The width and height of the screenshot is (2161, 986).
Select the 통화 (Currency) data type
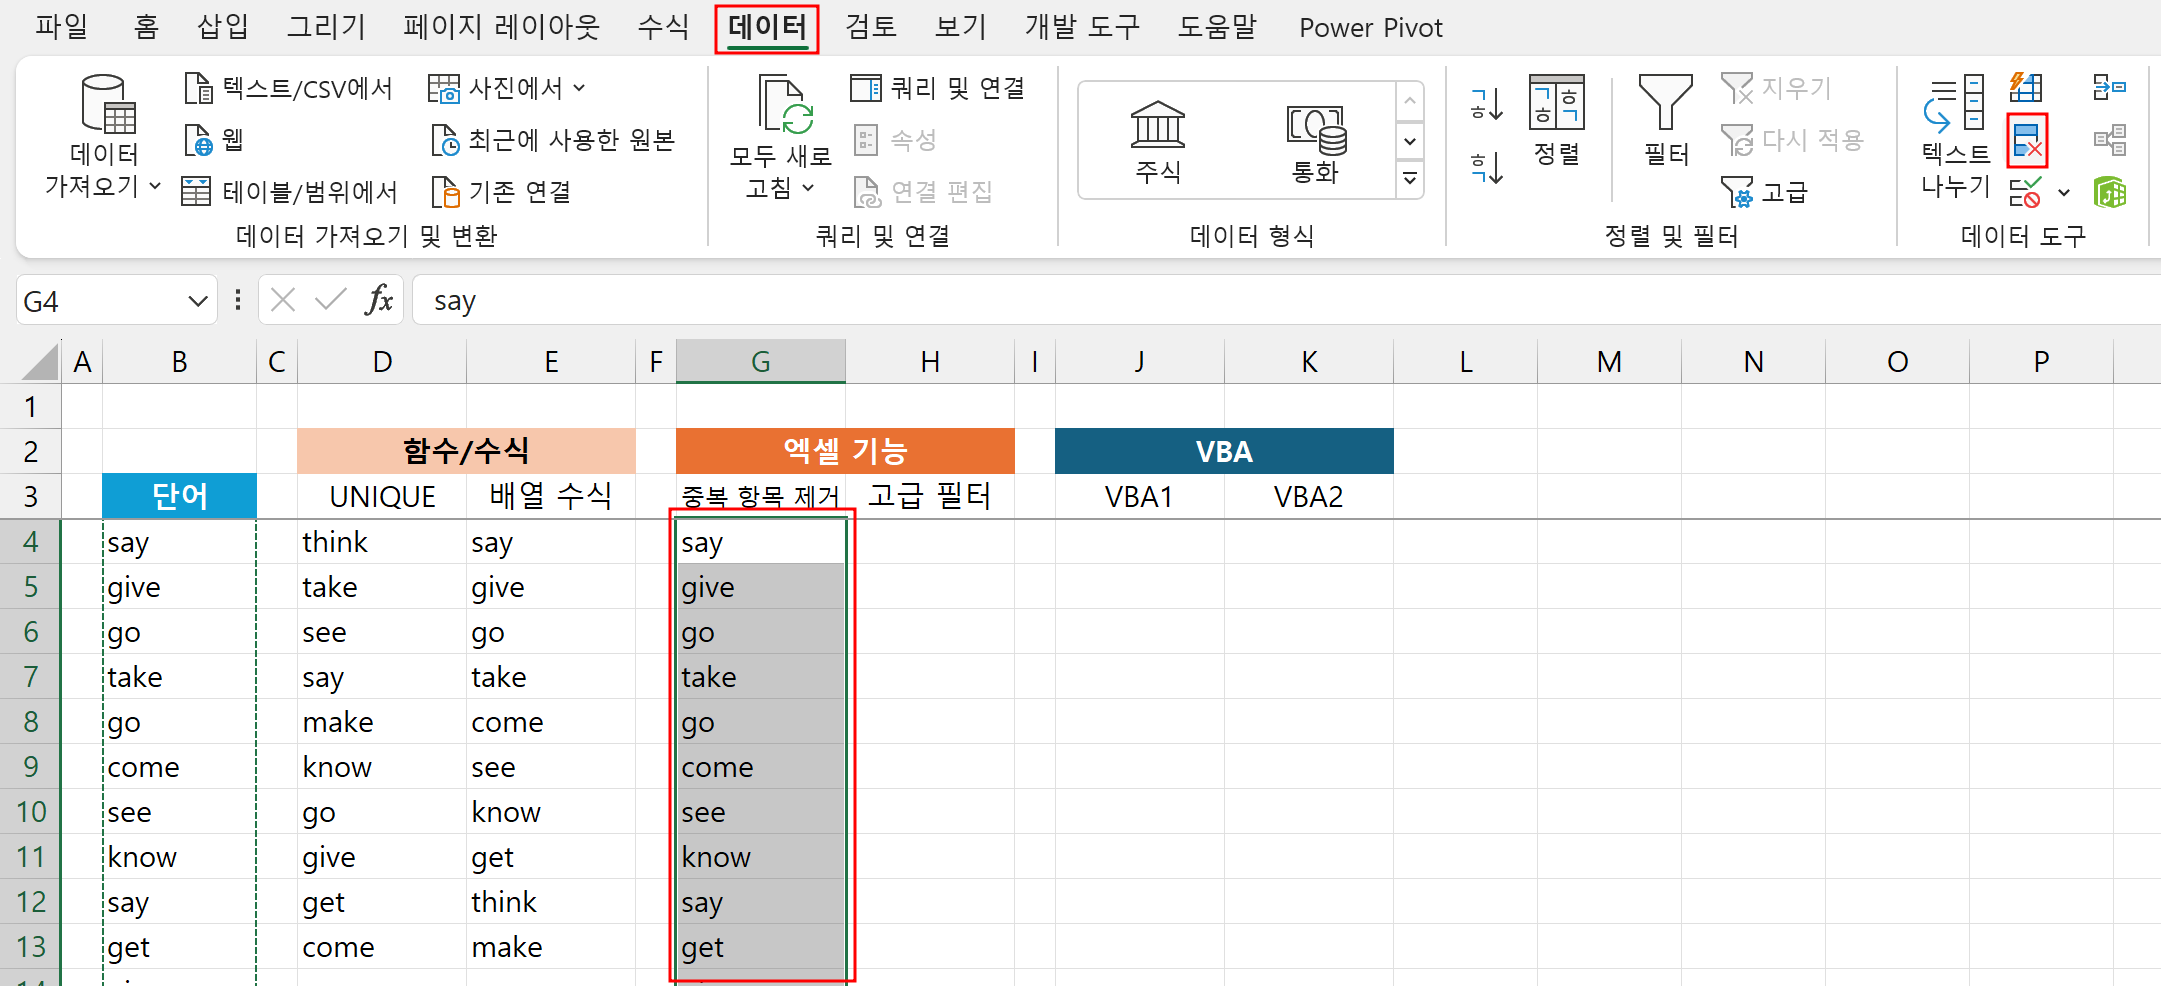point(1317,140)
